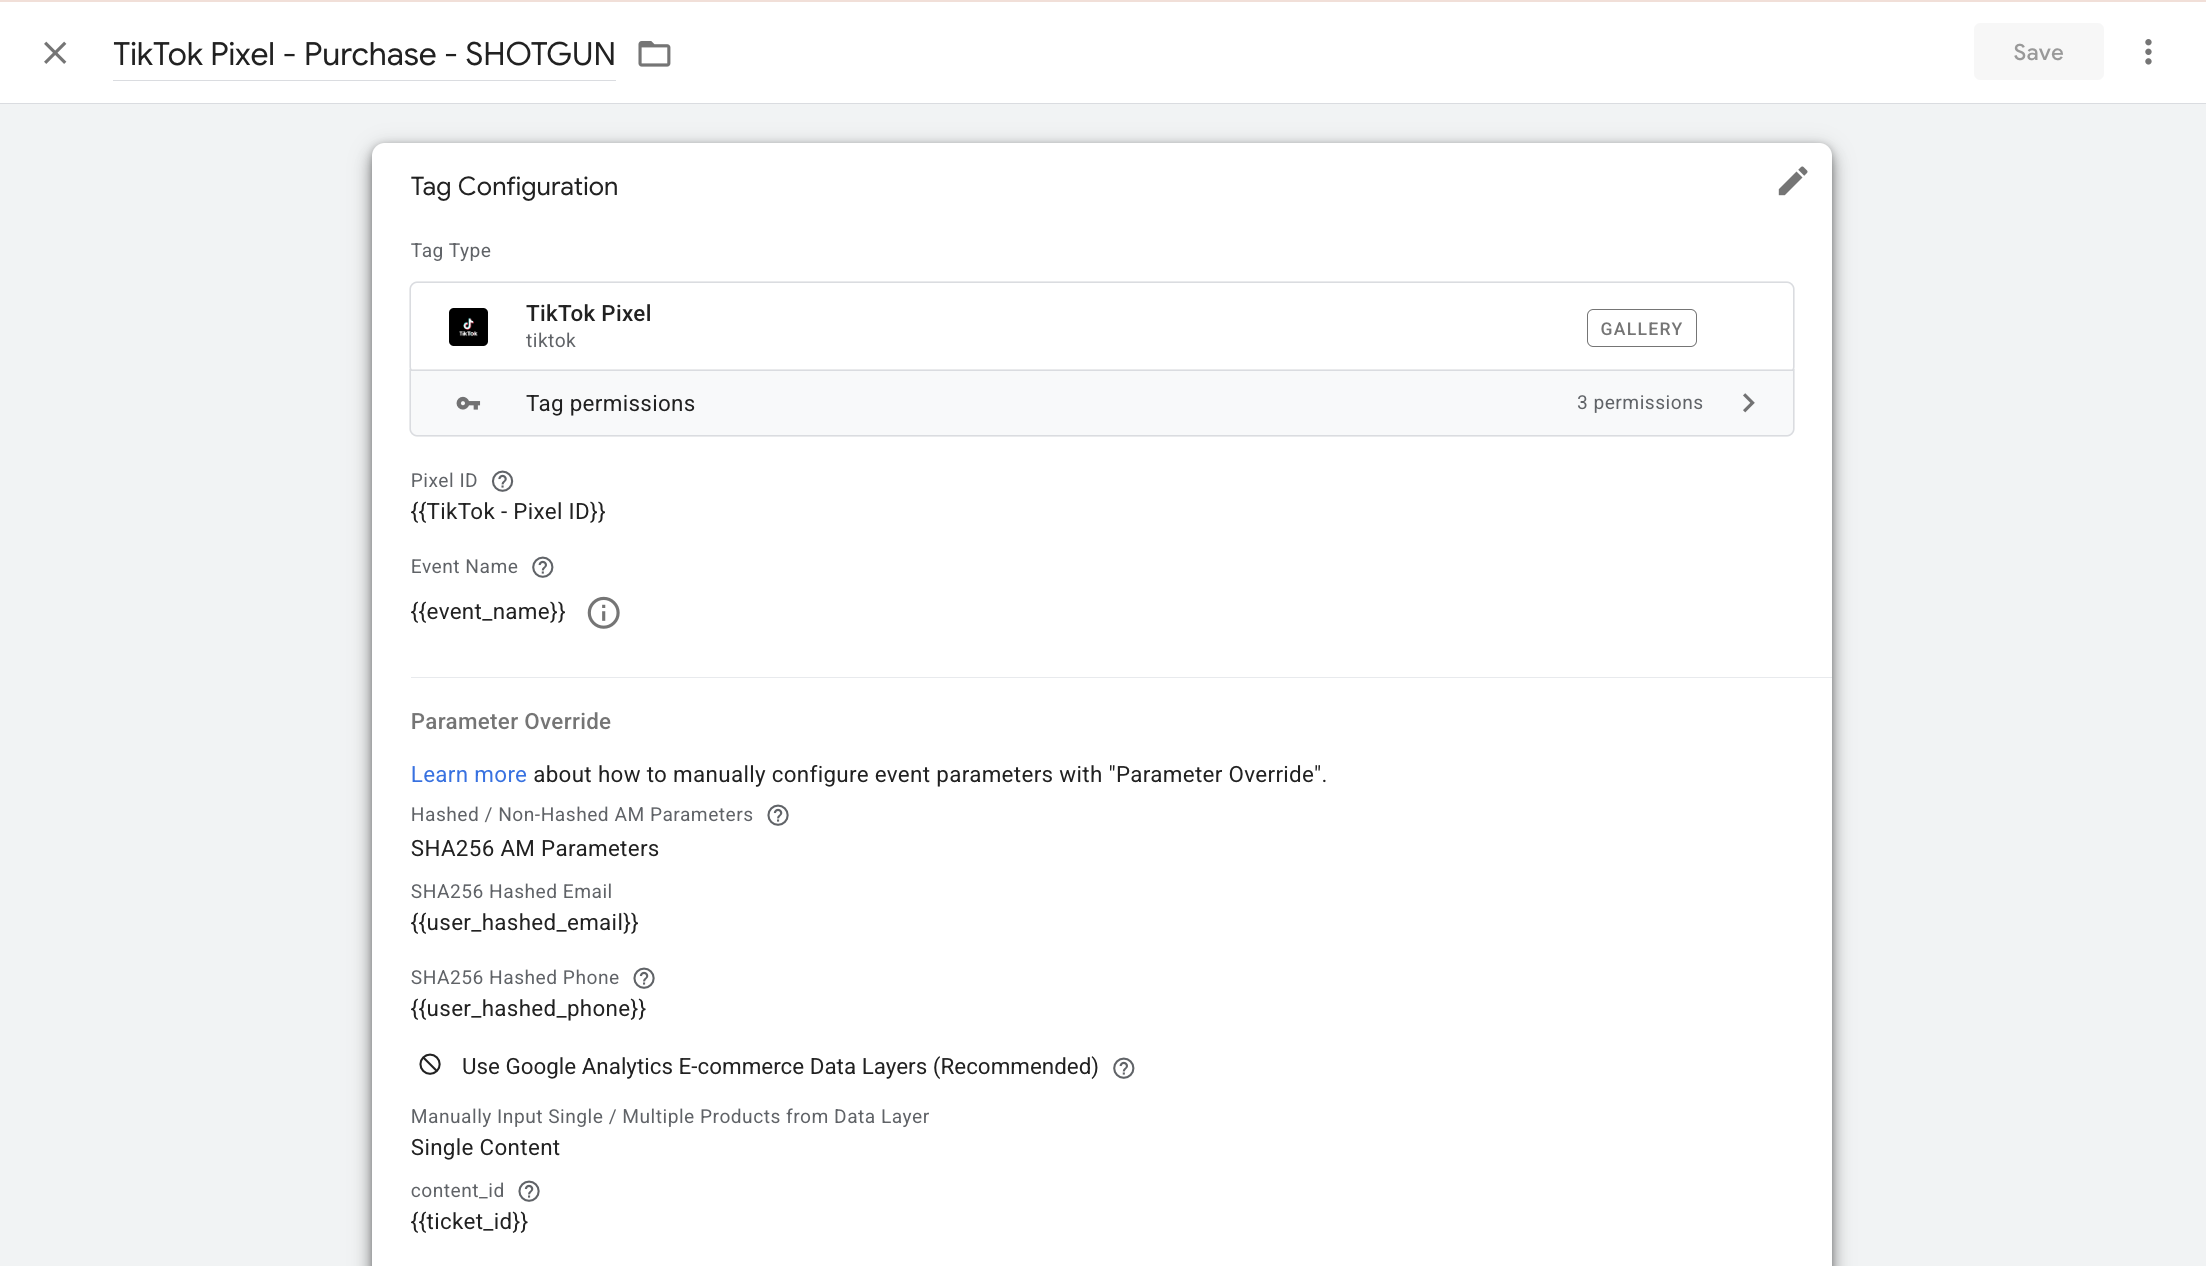Edit Tag Configuration with pencil icon
This screenshot has width=2206, height=1266.
(1792, 181)
